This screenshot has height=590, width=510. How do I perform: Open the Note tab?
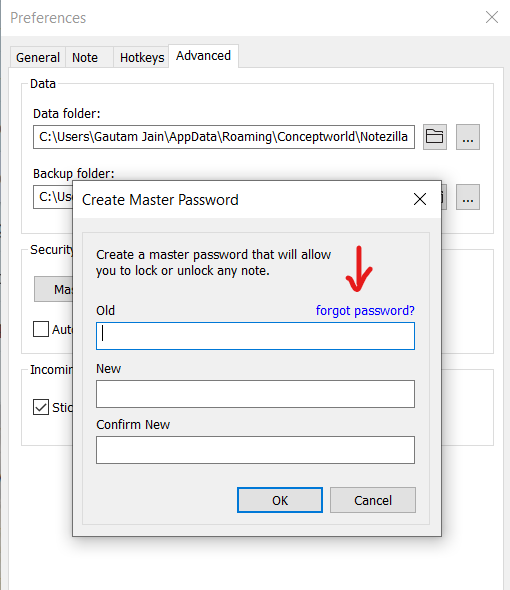coord(85,58)
